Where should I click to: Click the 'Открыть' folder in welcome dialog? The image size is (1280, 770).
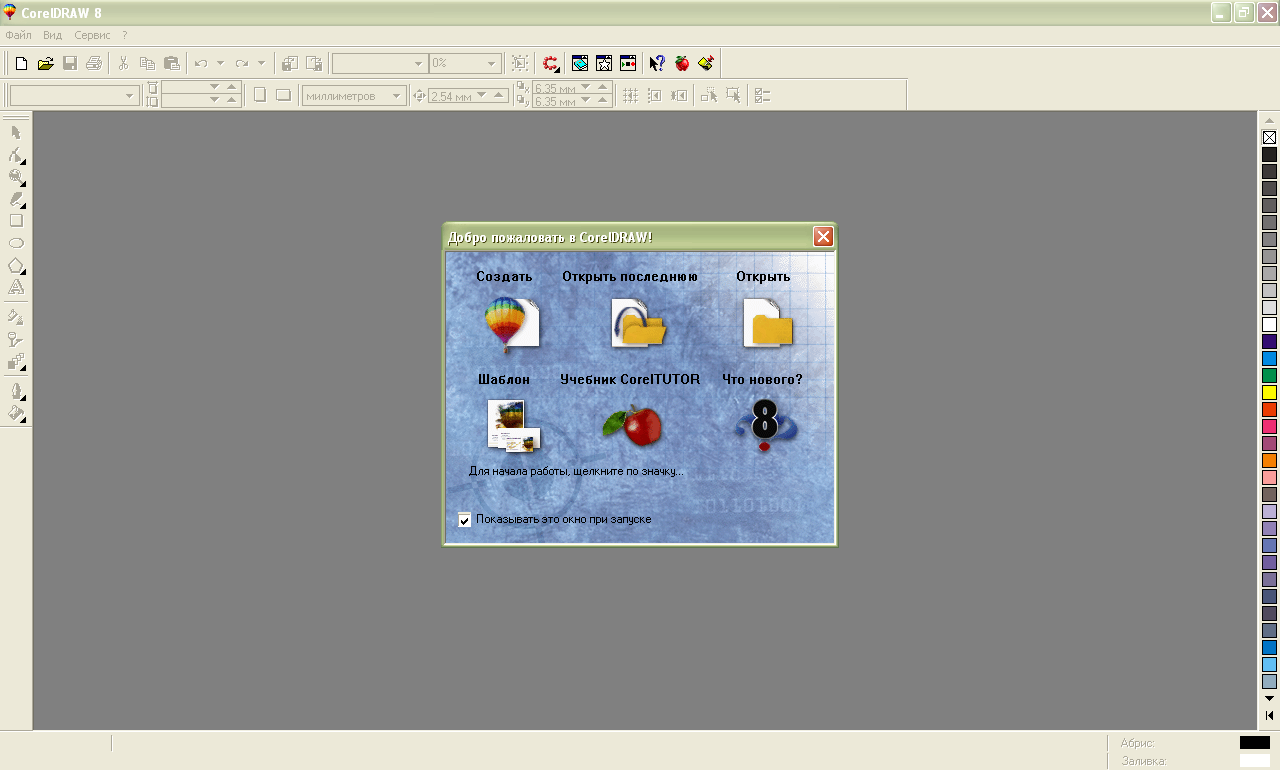(x=767, y=323)
